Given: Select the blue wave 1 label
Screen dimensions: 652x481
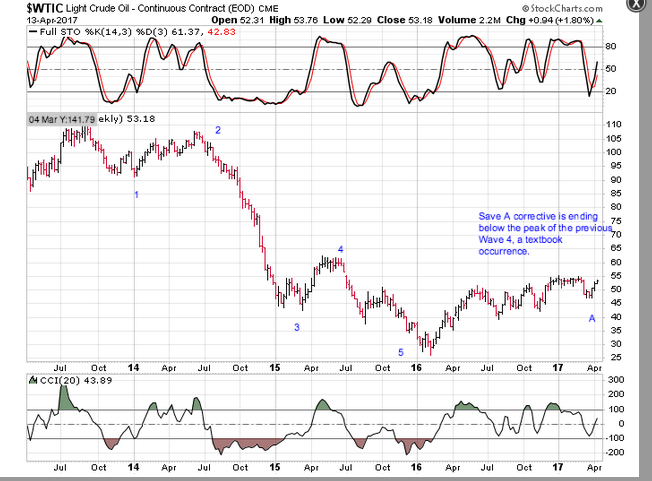Looking at the screenshot, I should click(x=137, y=195).
